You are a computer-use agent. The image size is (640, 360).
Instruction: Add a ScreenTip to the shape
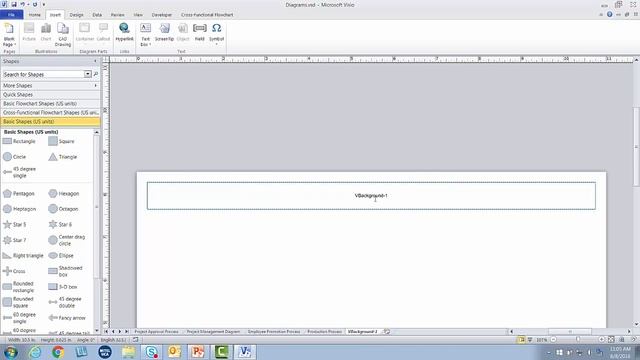point(164,32)
